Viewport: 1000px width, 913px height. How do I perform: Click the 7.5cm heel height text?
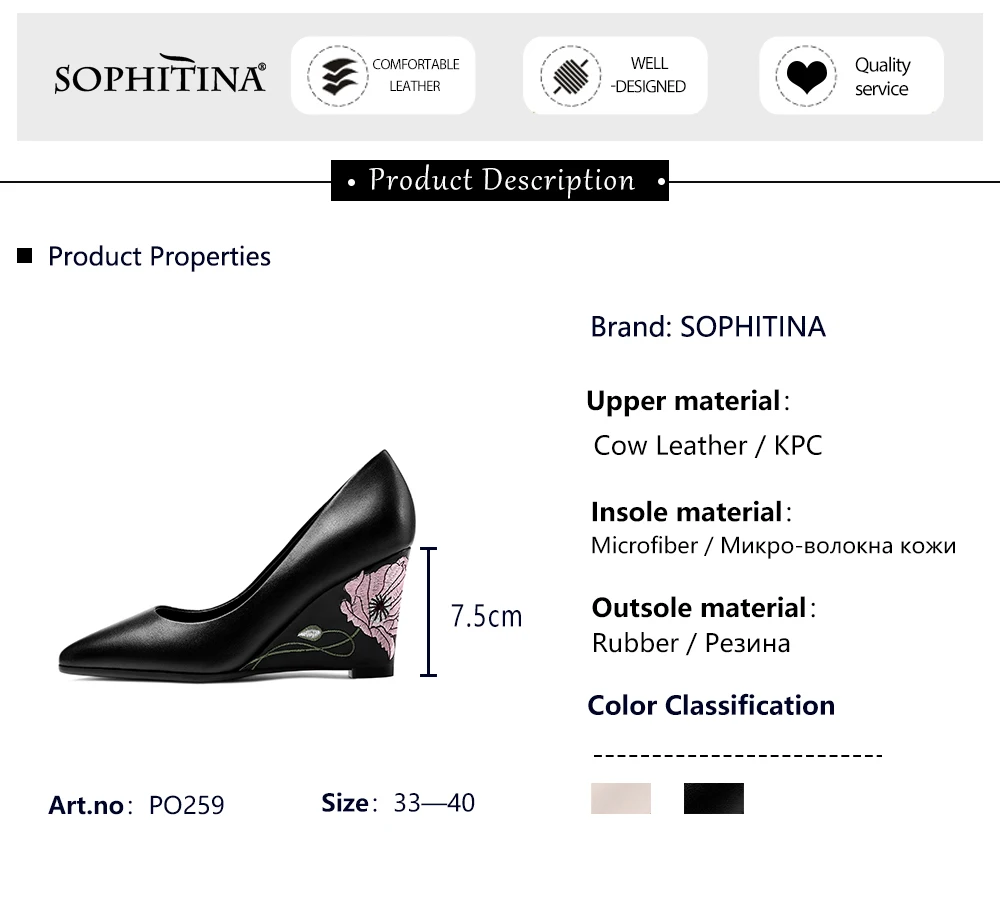tap(487, 615)
